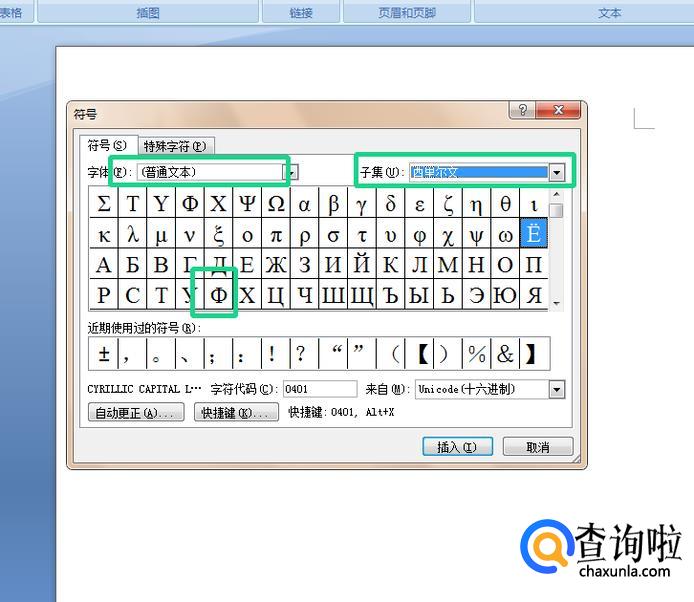Click symbol grid scrollbar down arrow
This screenshot has width=694, height=602.
pyautogui.click(x=557, y=303)
